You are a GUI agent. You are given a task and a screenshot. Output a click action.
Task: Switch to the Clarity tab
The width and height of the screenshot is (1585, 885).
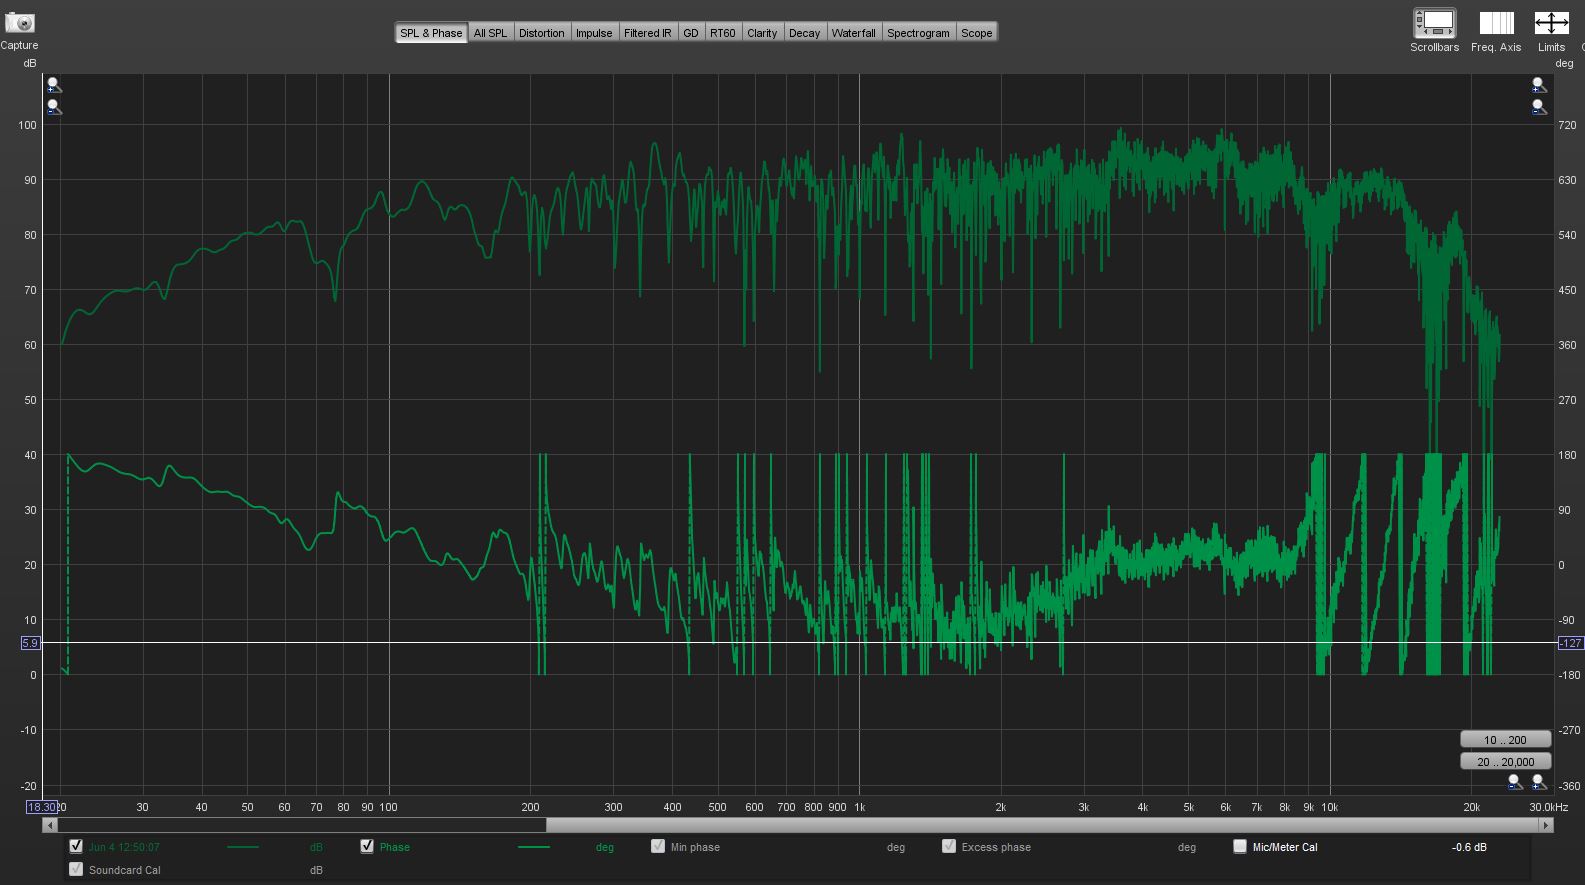click(x=762, y=33)
